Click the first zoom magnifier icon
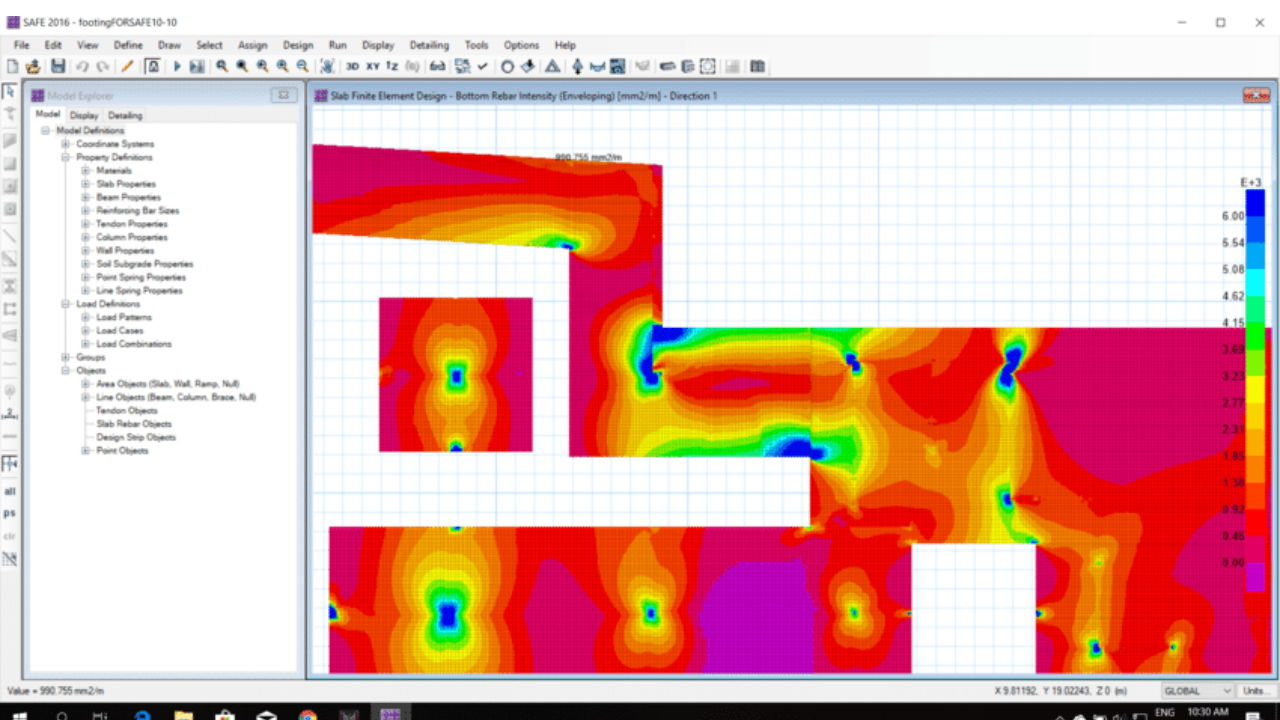The width and height of the screenshot is (1280, 720). click(x=222, y=67)
